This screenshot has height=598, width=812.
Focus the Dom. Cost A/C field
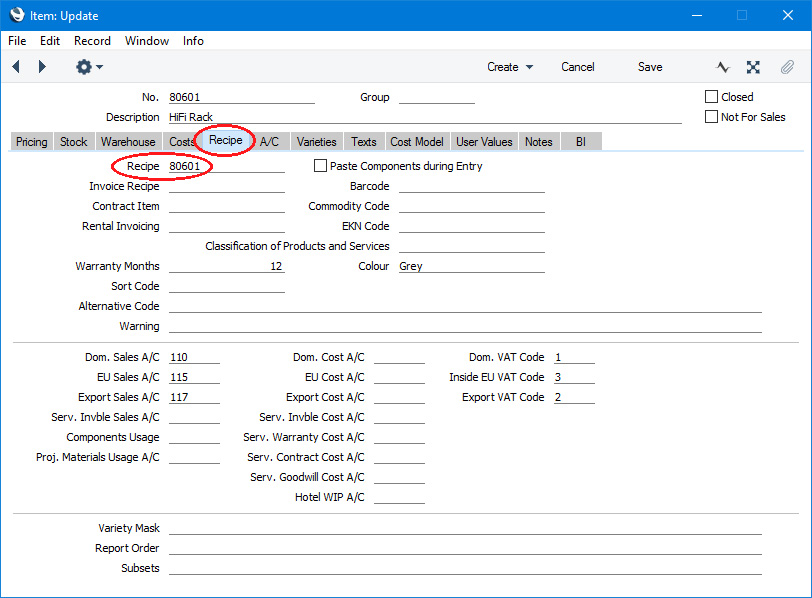(399, 357)
